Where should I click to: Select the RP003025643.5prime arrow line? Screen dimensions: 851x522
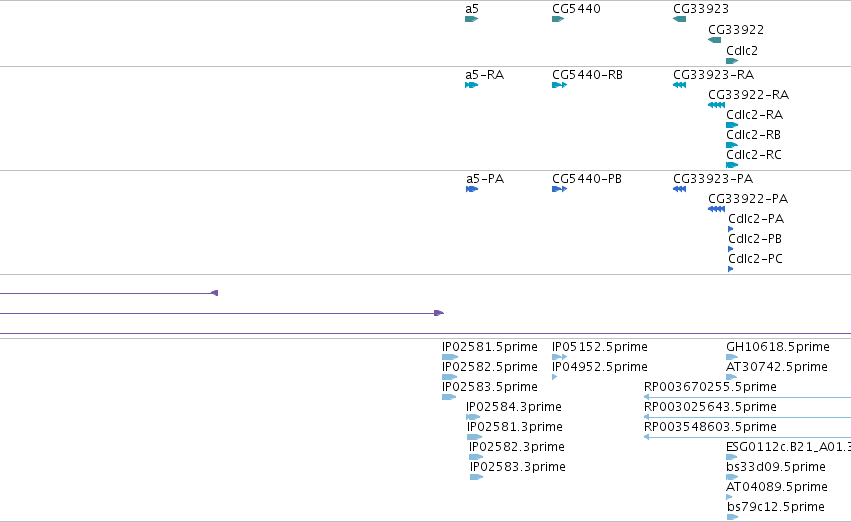click(x=747, y=417)
